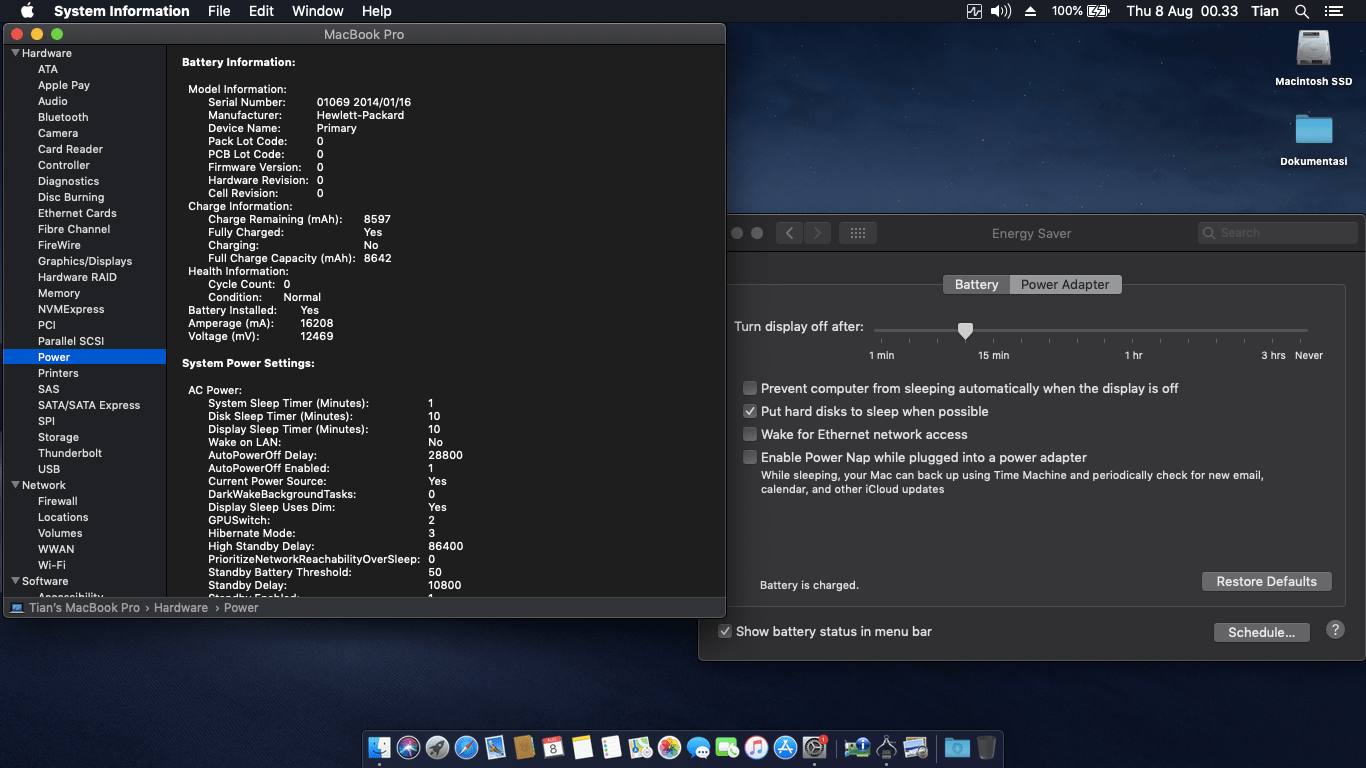Open the Help menu
The image size is (1366, 768).
pos(377,11)
